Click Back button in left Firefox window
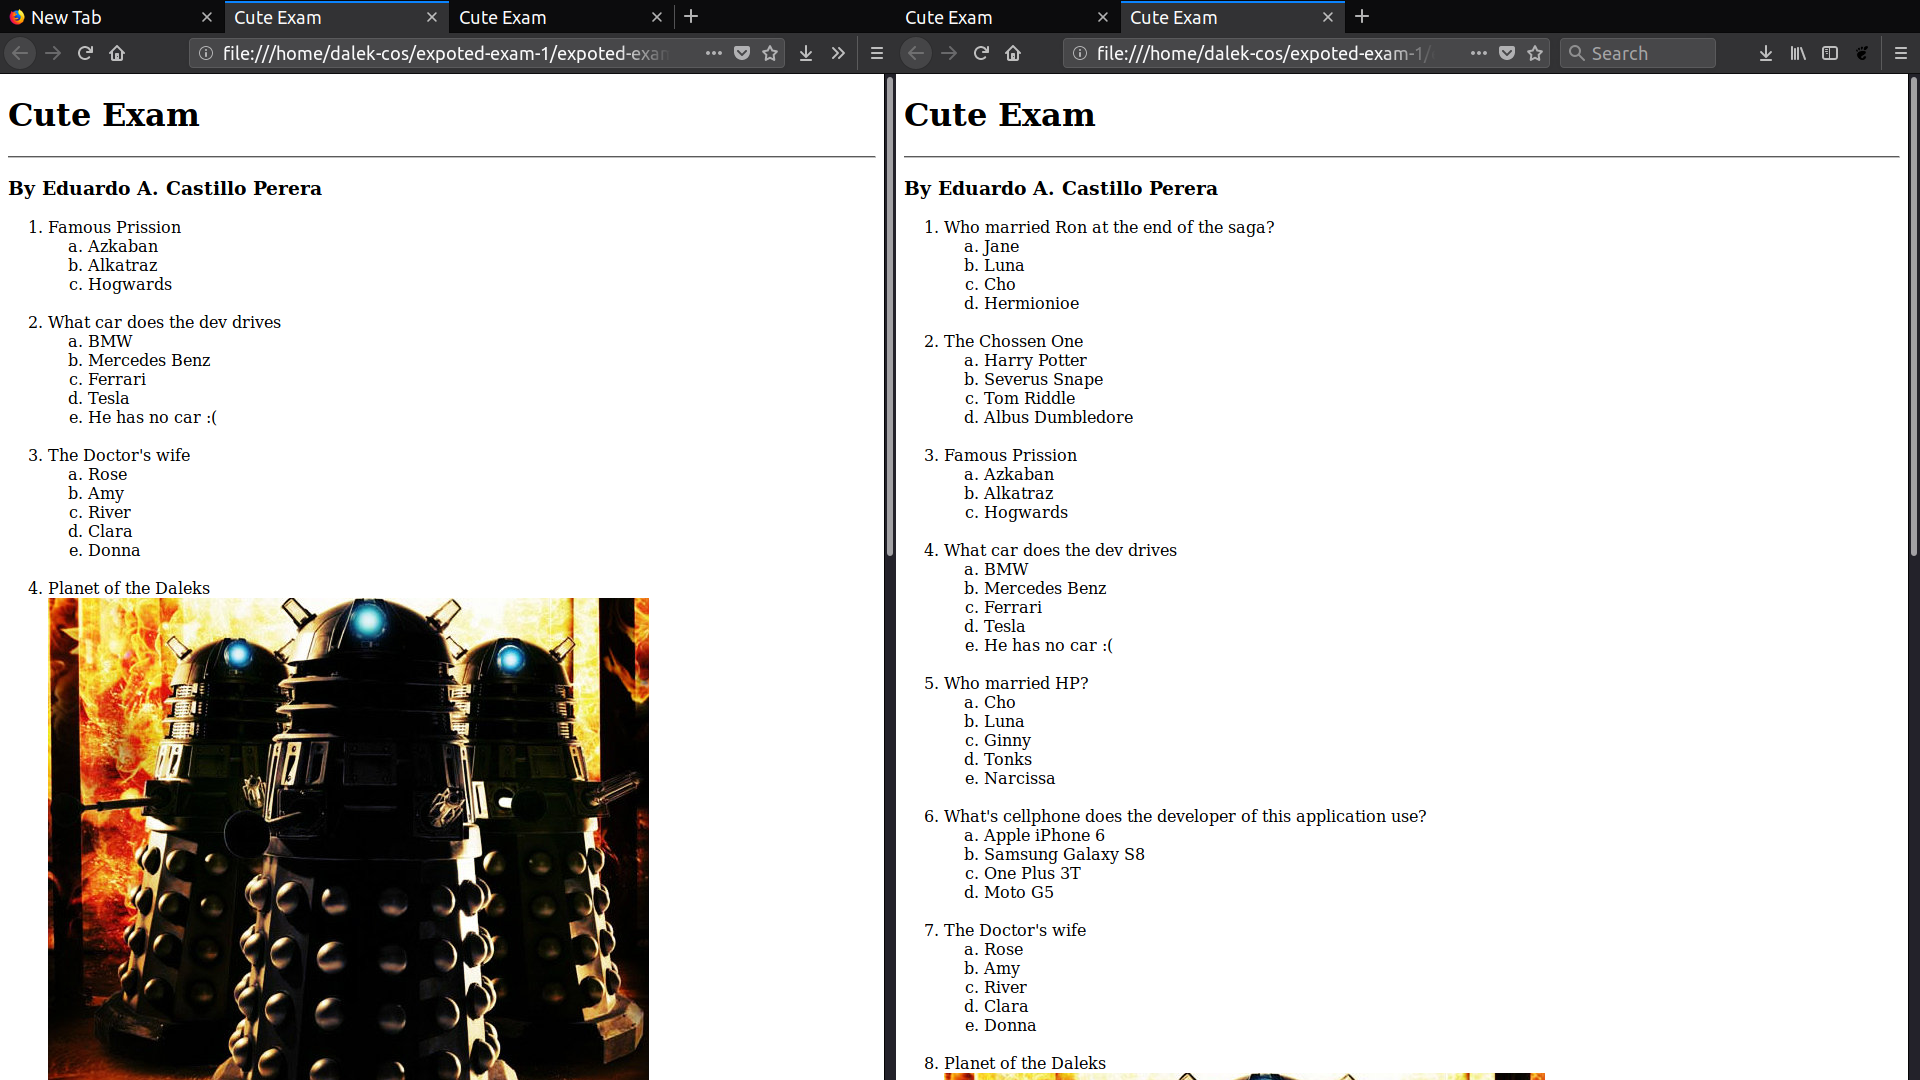Image resolution: width=1920 pixels, height=1080 pixels. (20, 53)
